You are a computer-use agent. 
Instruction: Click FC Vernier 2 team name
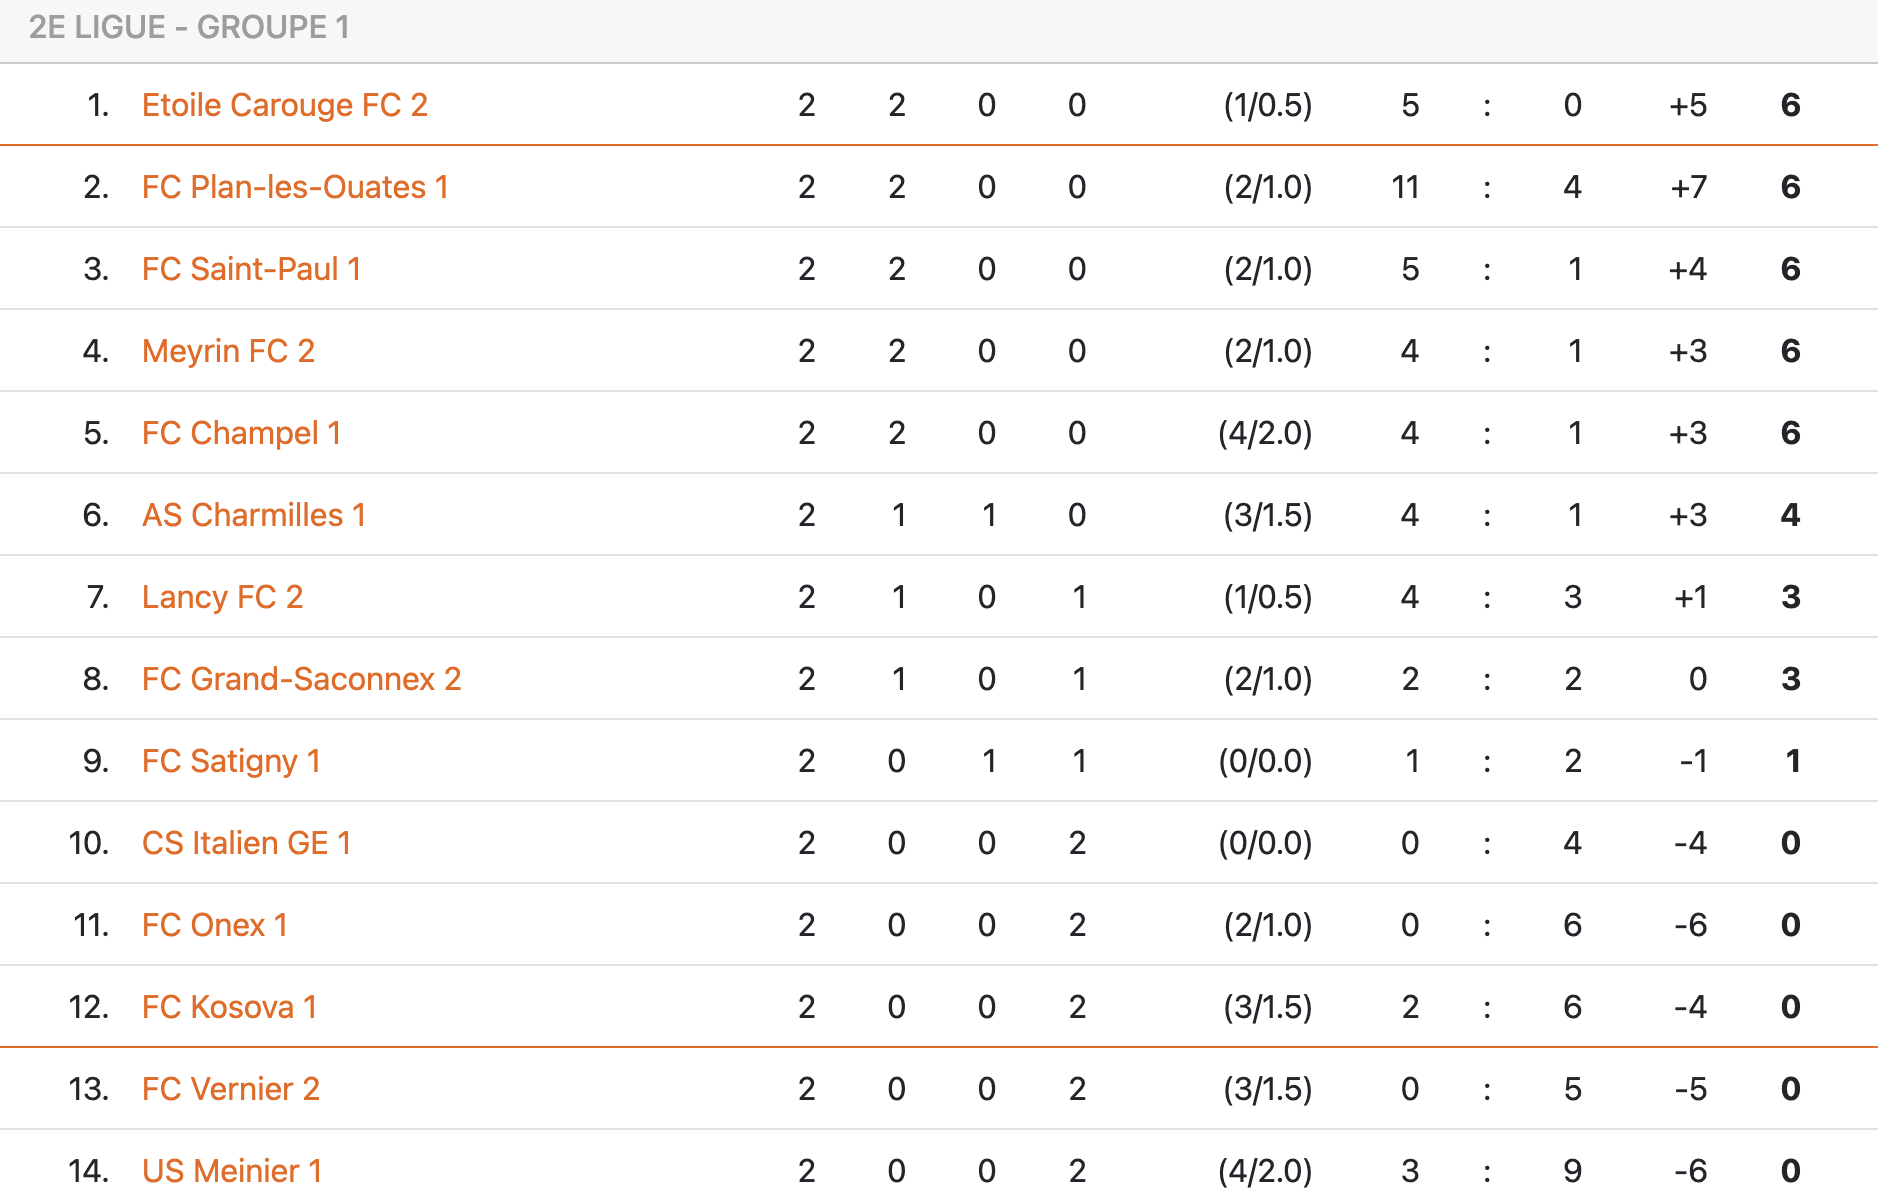coord(231,1089)
